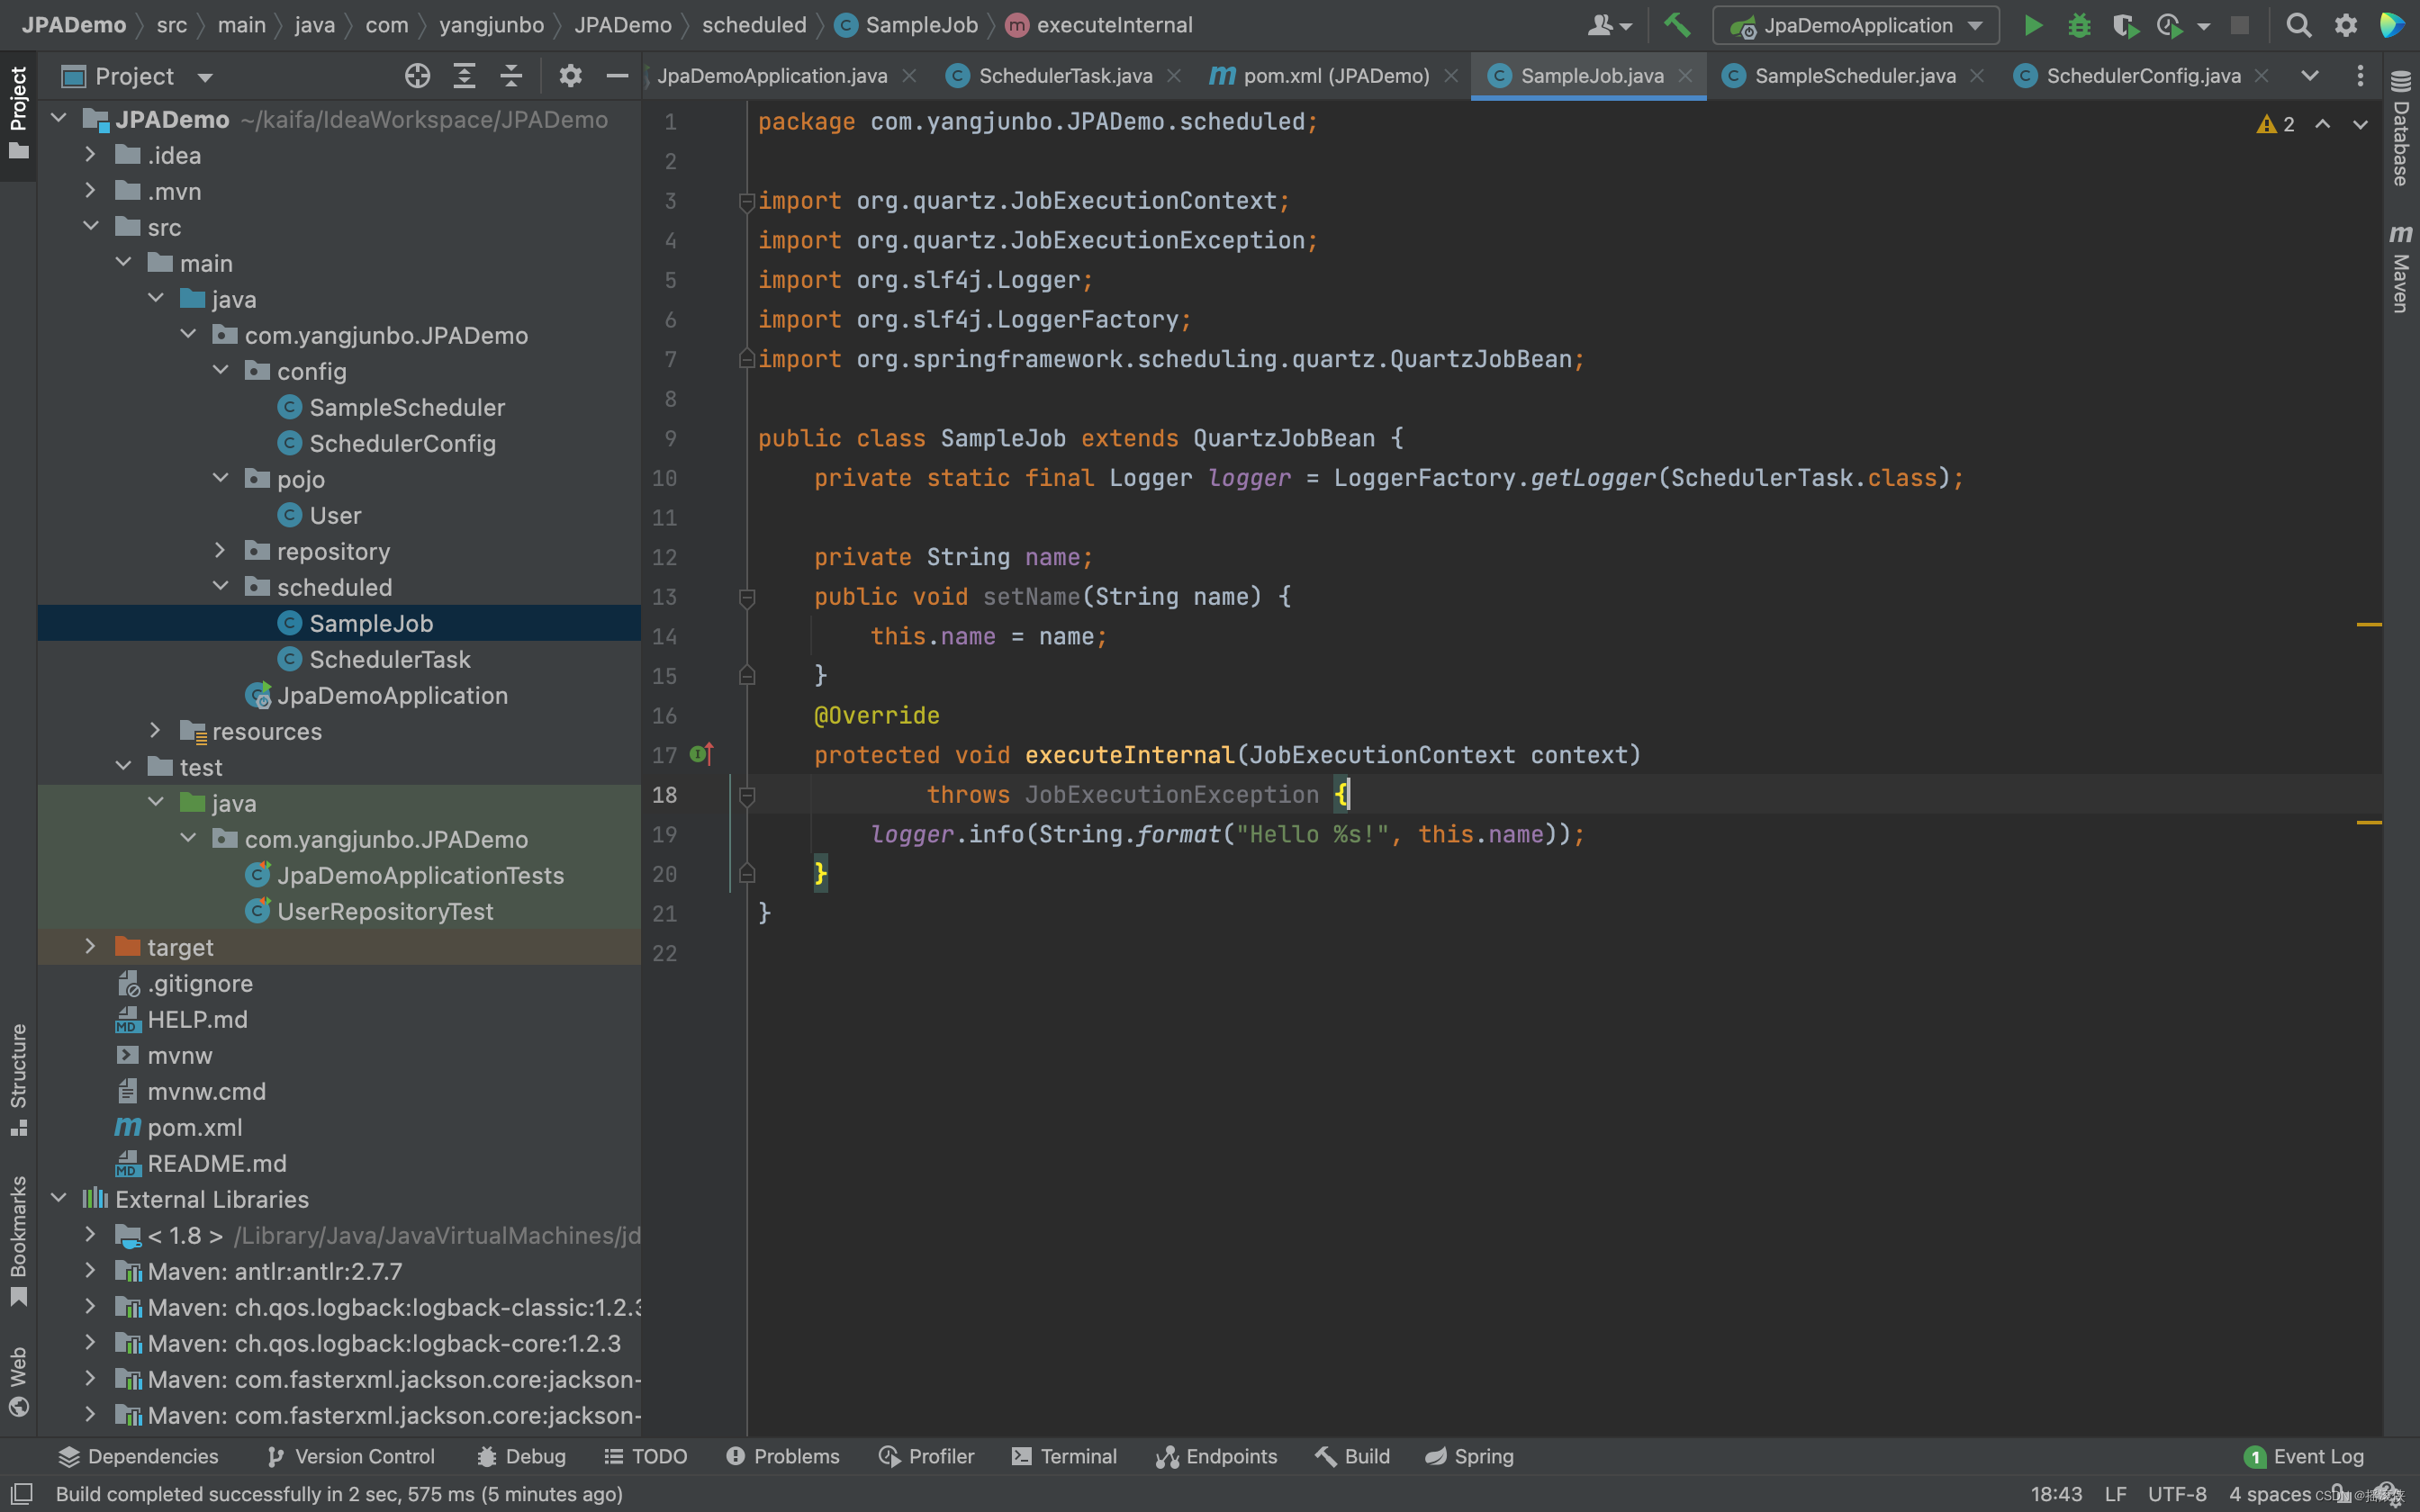Open the Maven tool window
The width and height of the screenshot is (2420, 1512).
coord(2403,265)
